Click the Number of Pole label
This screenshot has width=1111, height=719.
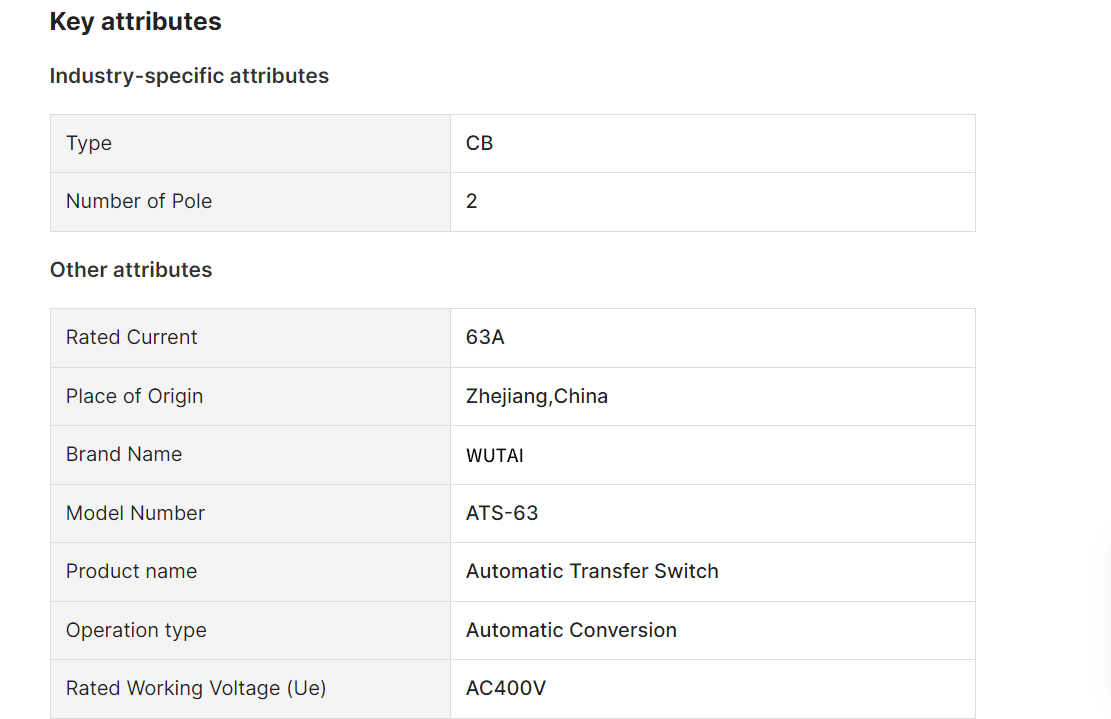139,201
